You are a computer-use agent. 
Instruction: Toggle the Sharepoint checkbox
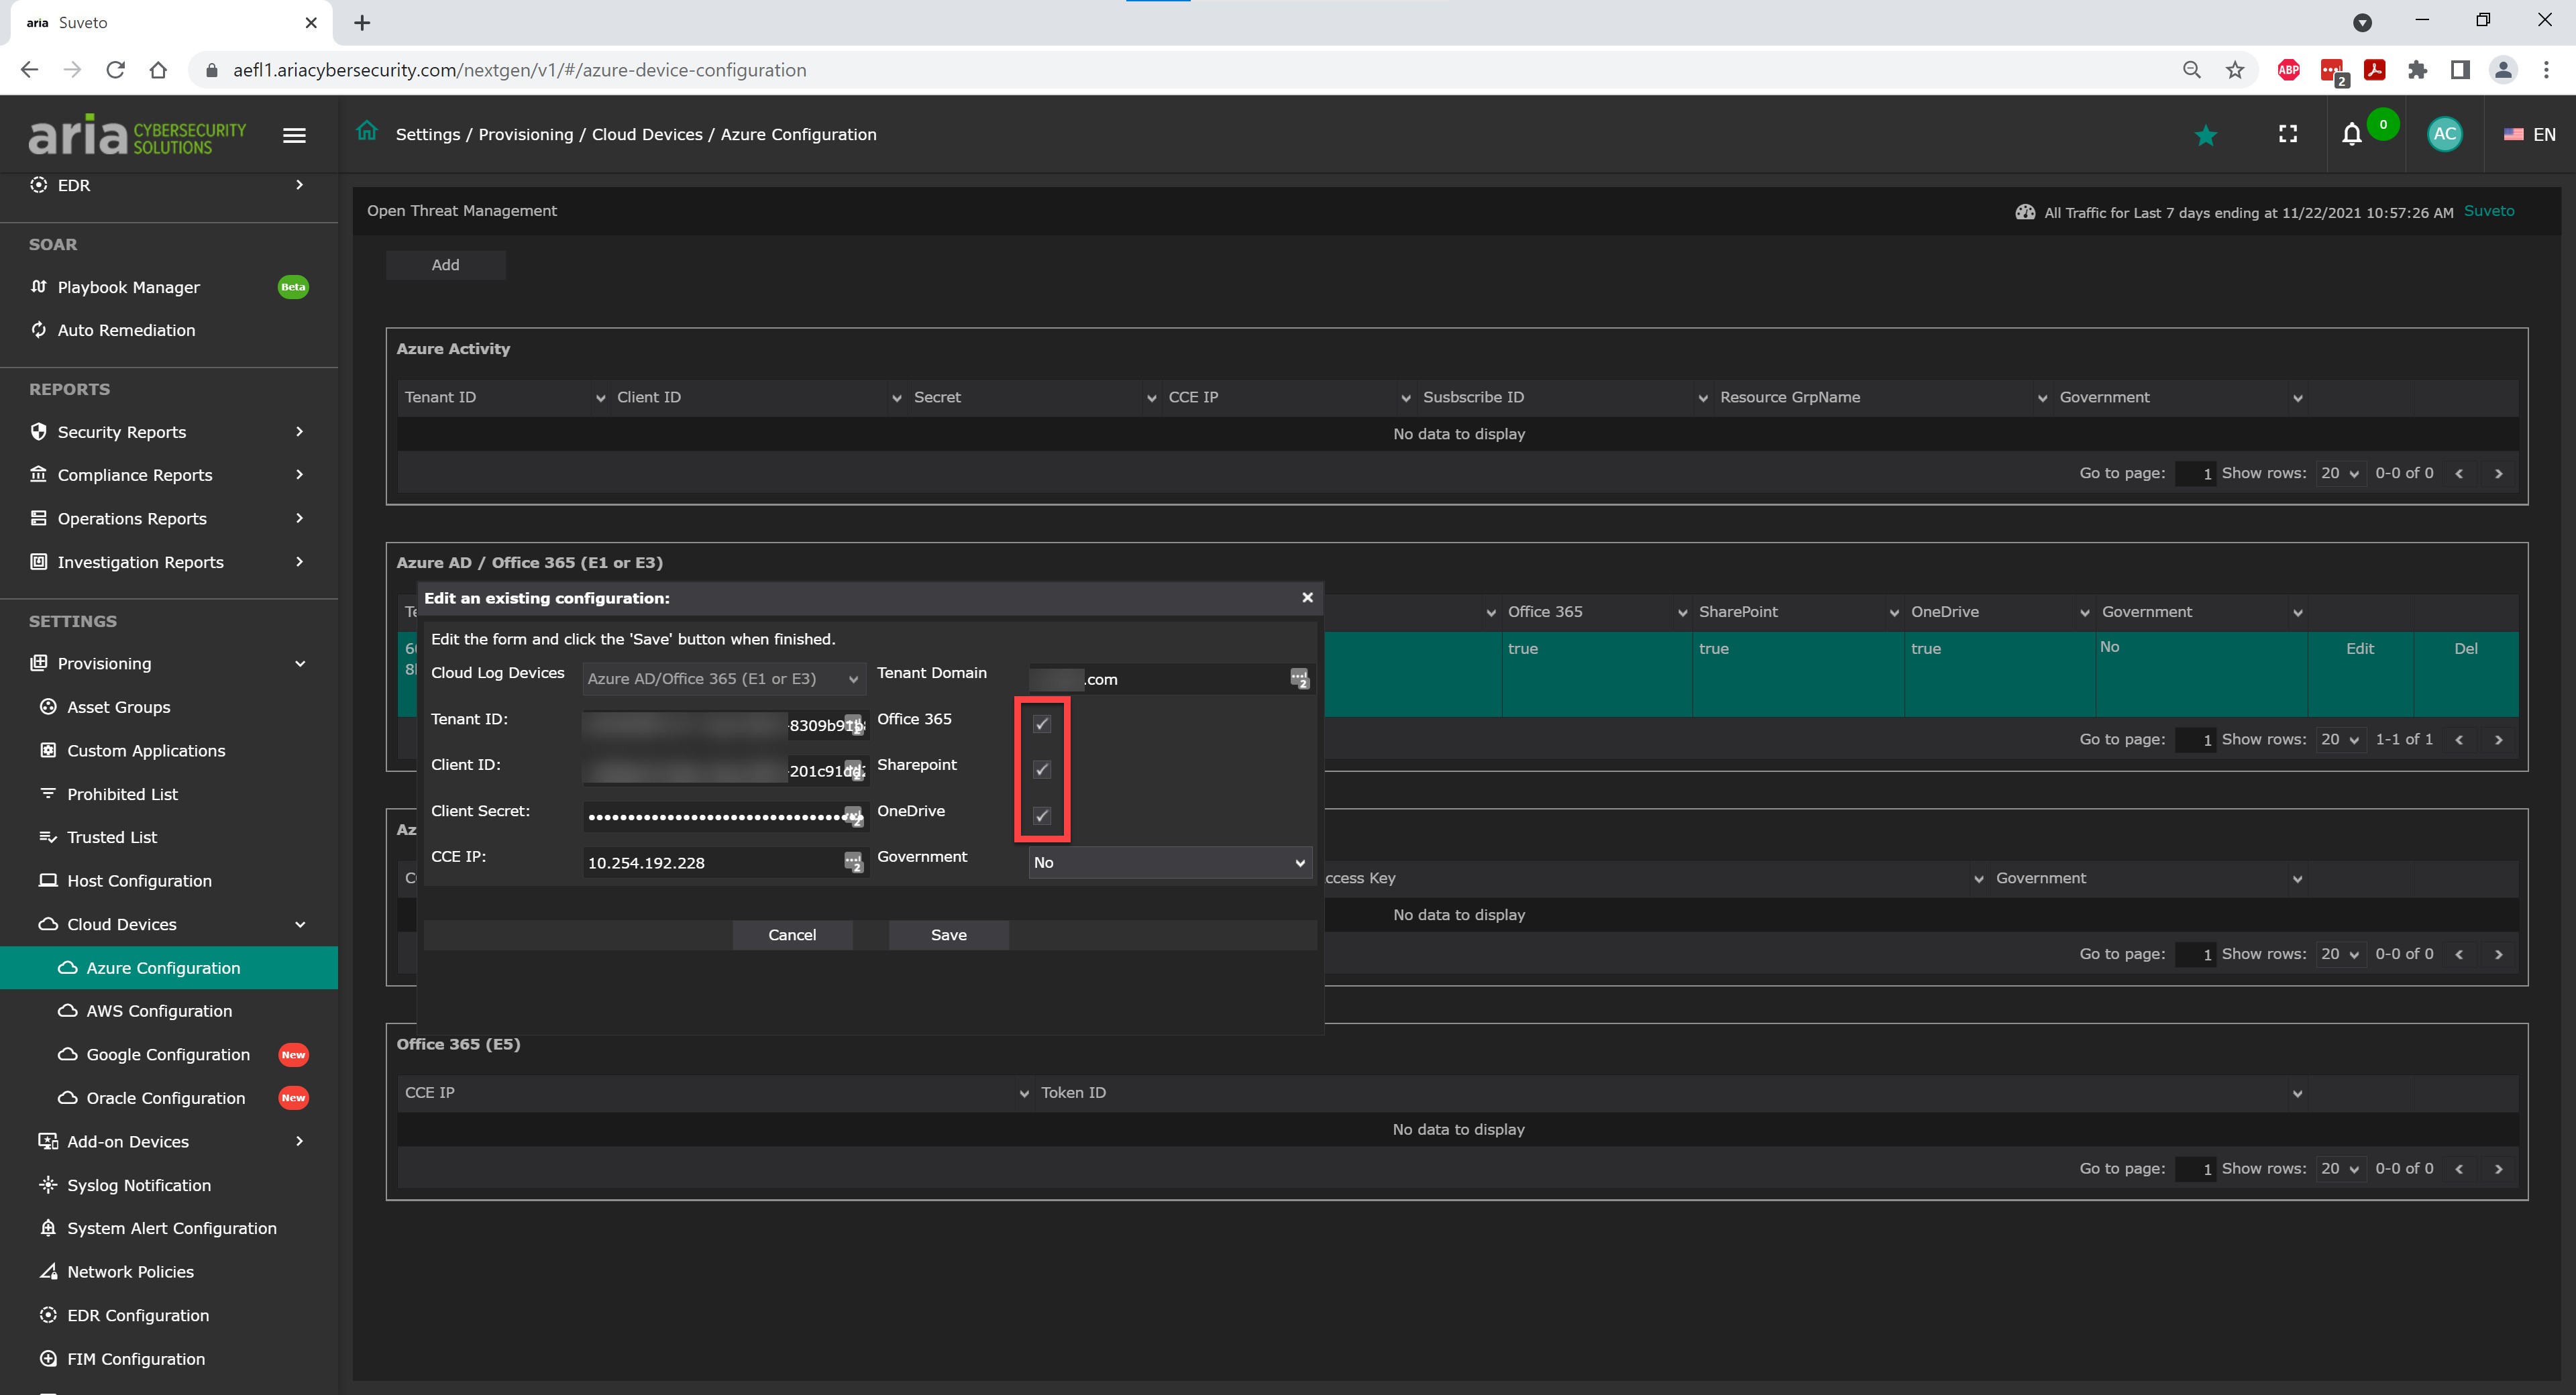(x=1041, y=769)
